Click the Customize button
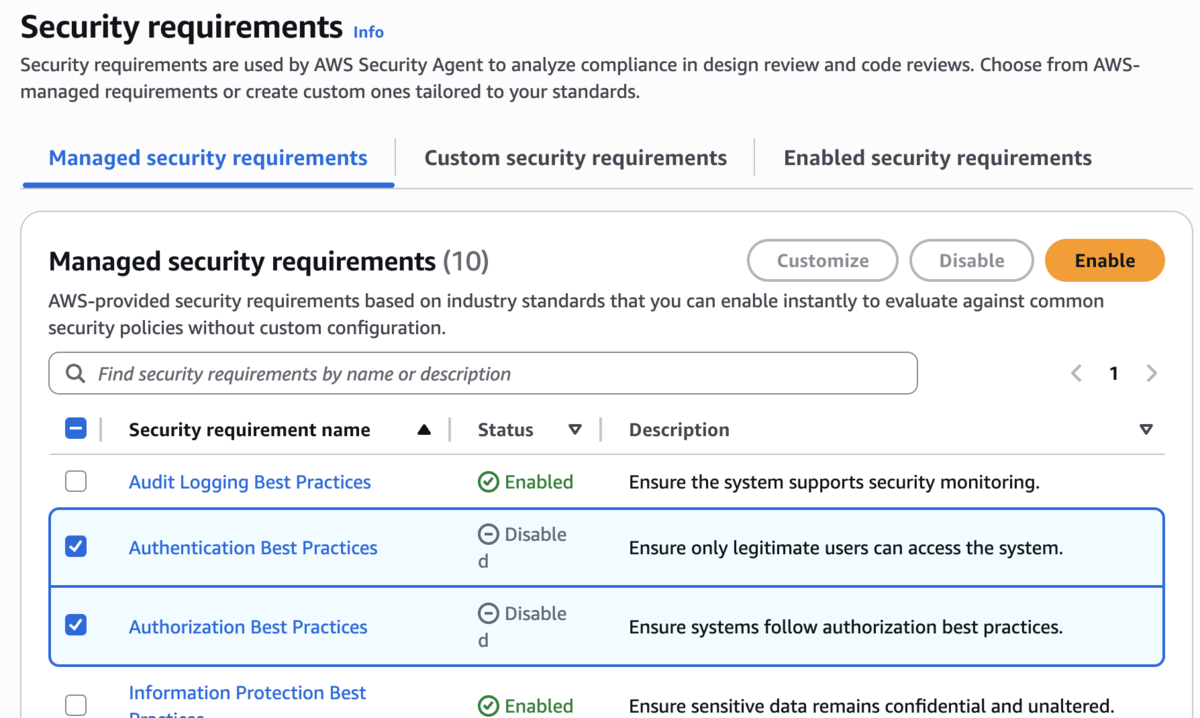Viewport: 1200px width, 718px height. (x=823, y=261)
